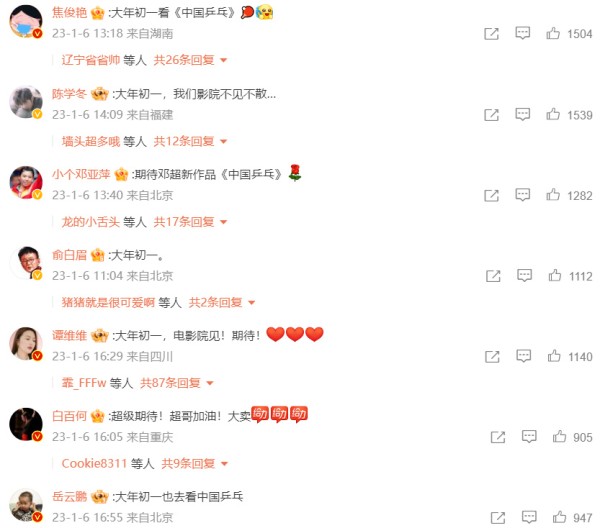
Task: Give a thumbs up to 岳云鹏's comment
Action: (559, 517)
